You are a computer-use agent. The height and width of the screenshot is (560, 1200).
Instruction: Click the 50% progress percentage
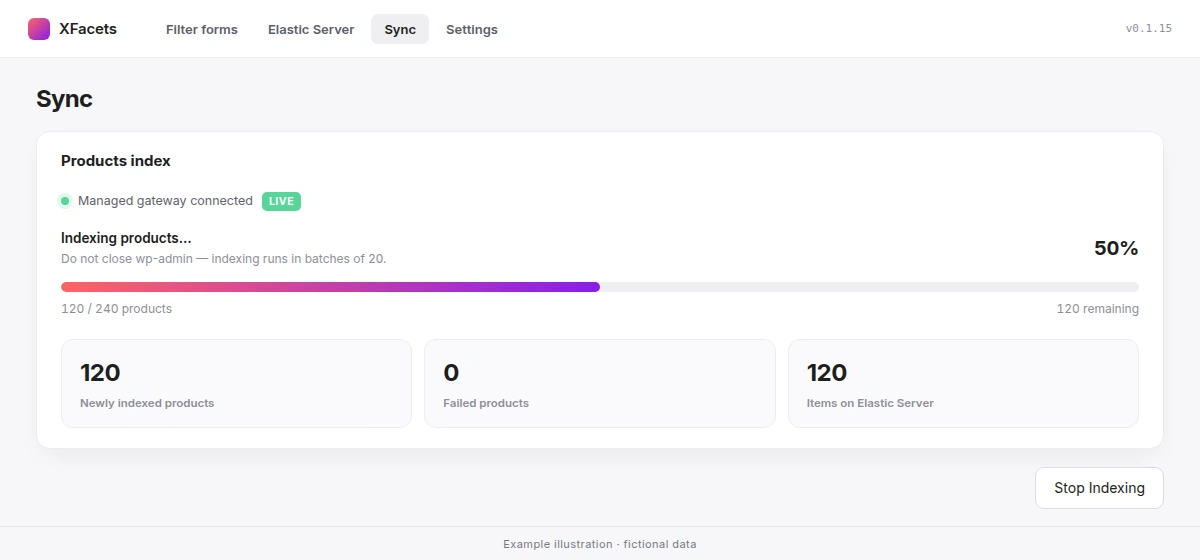1116,248
